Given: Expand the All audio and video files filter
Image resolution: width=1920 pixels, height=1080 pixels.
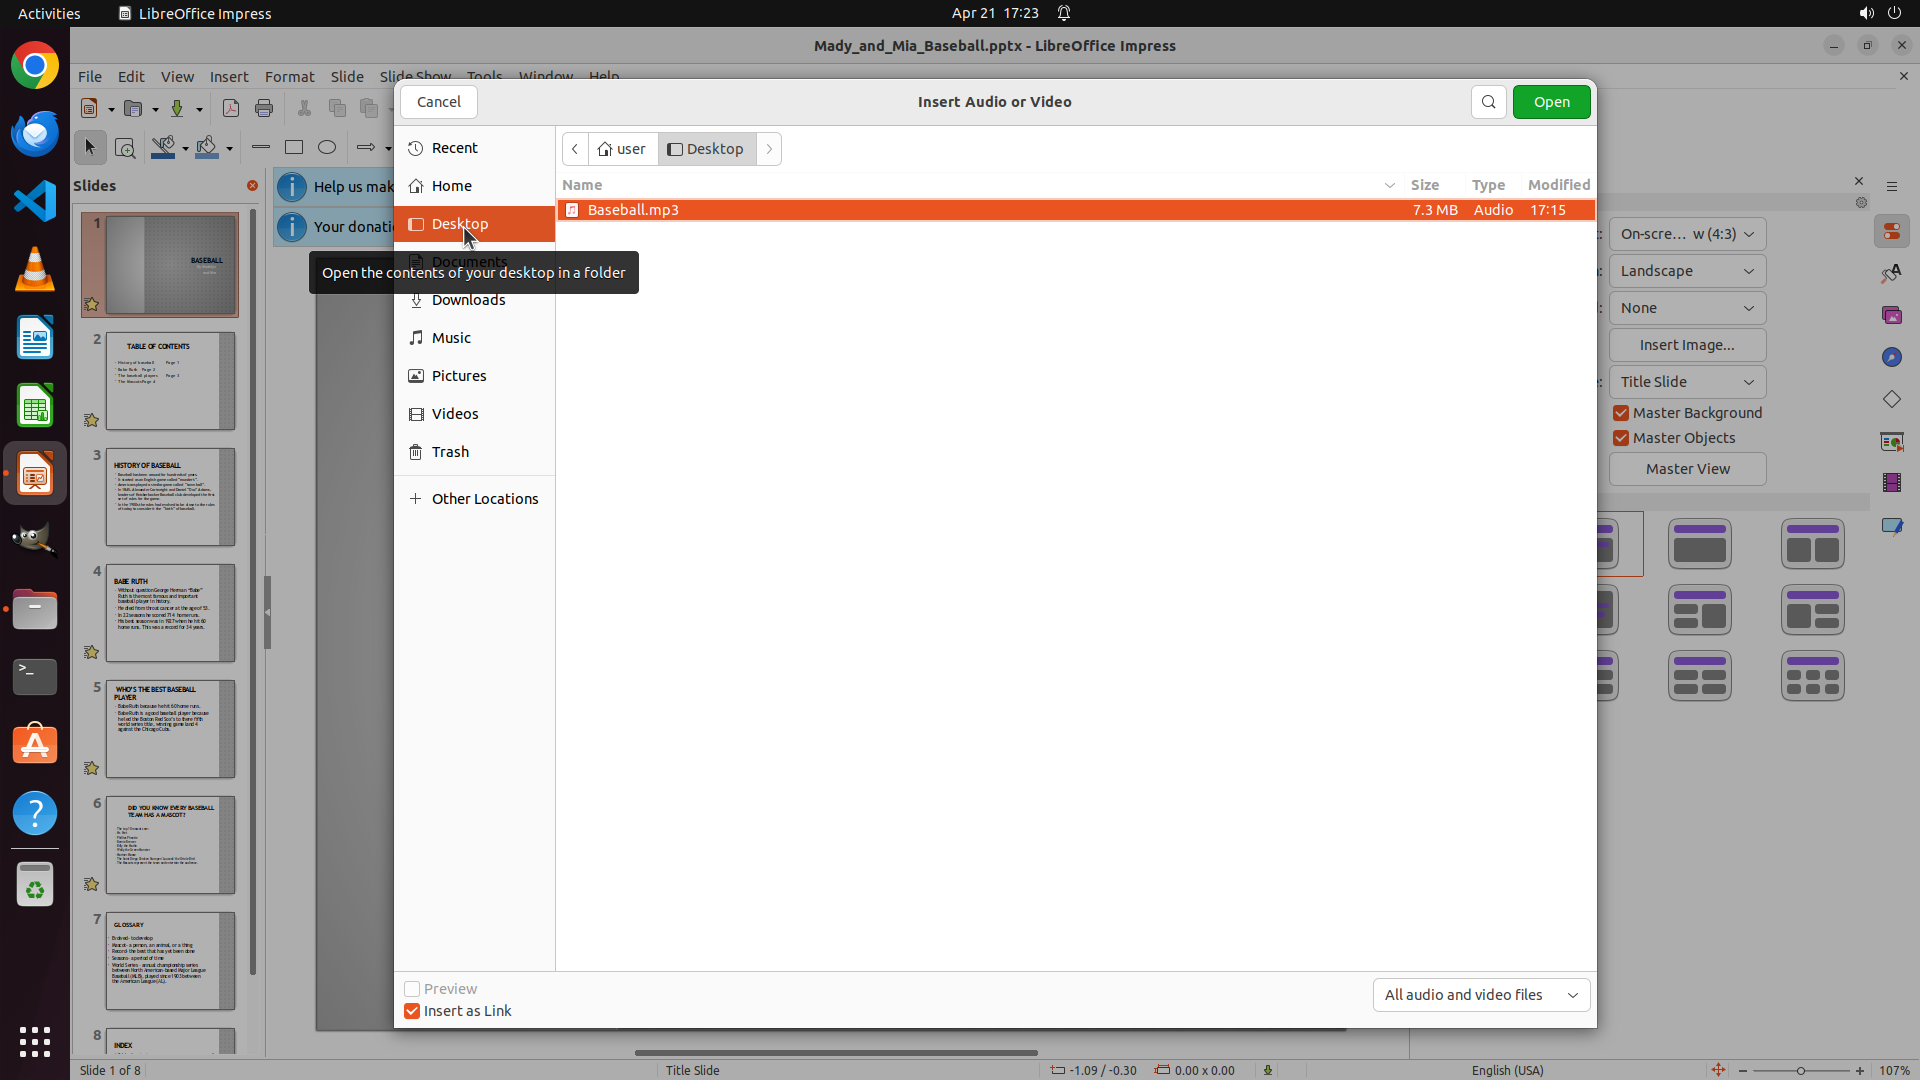Looking at the screenshot, I should tap(1481, 995).
